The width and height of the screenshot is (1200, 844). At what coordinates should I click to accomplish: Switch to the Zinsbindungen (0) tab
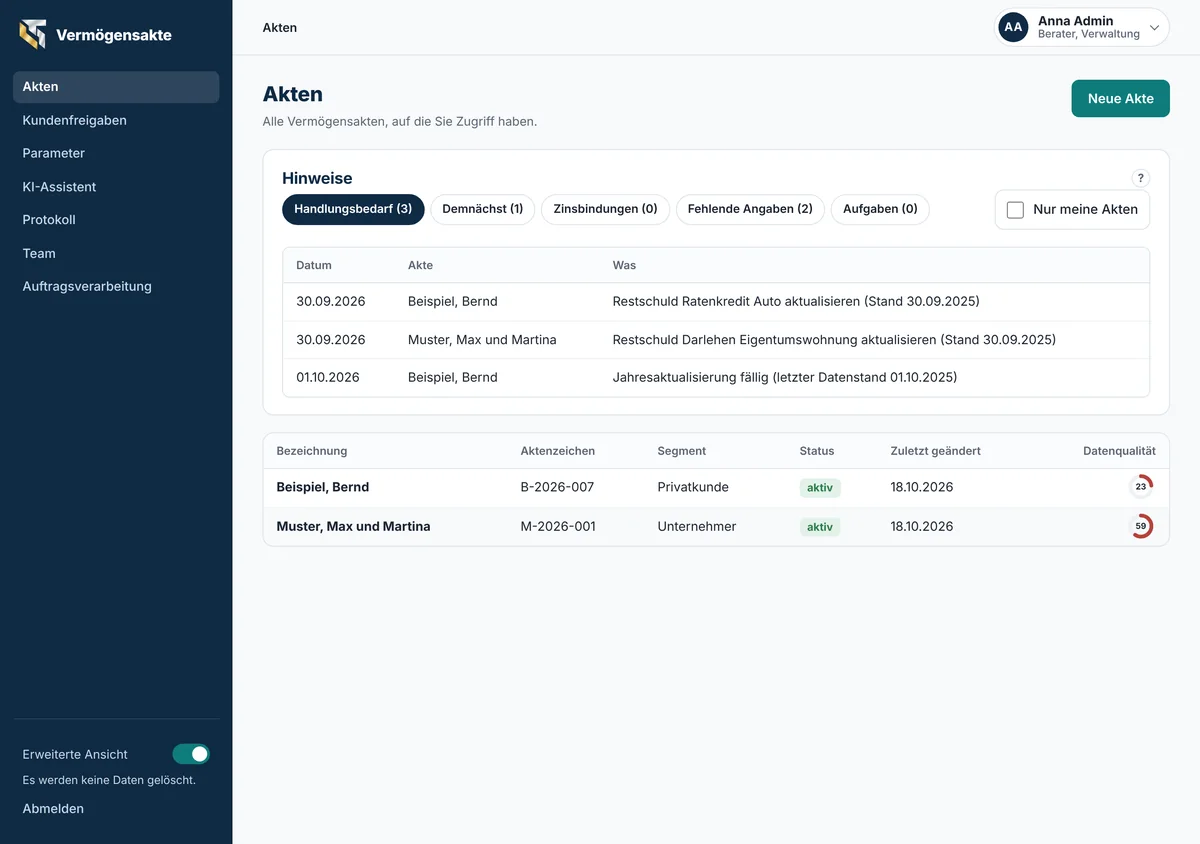coord(605,209)
